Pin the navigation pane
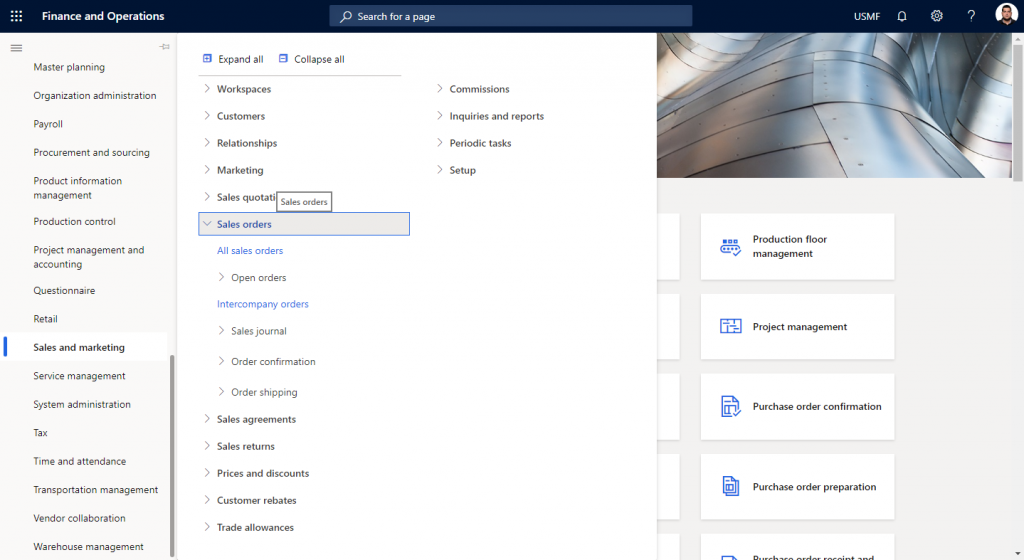Screen dimensions: 1024x560 coord(165,47)
